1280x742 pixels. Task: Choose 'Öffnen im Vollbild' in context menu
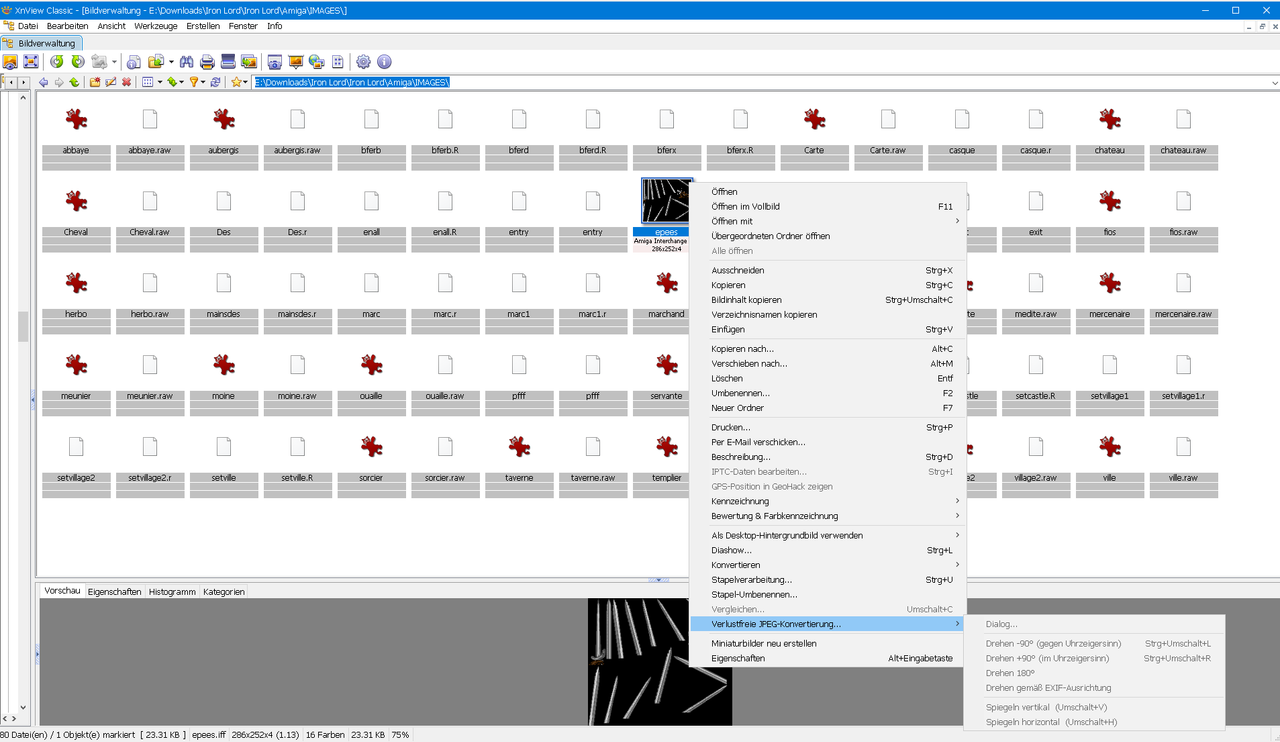coord(827,206)
